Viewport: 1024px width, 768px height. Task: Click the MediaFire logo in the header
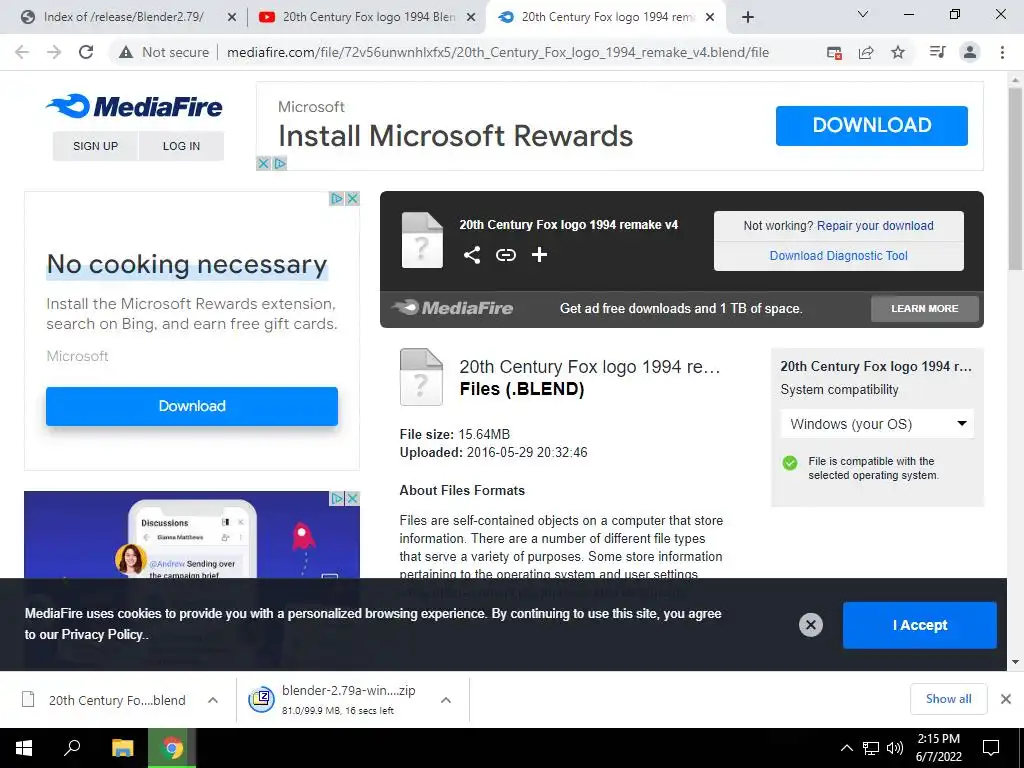click(134, 106)
